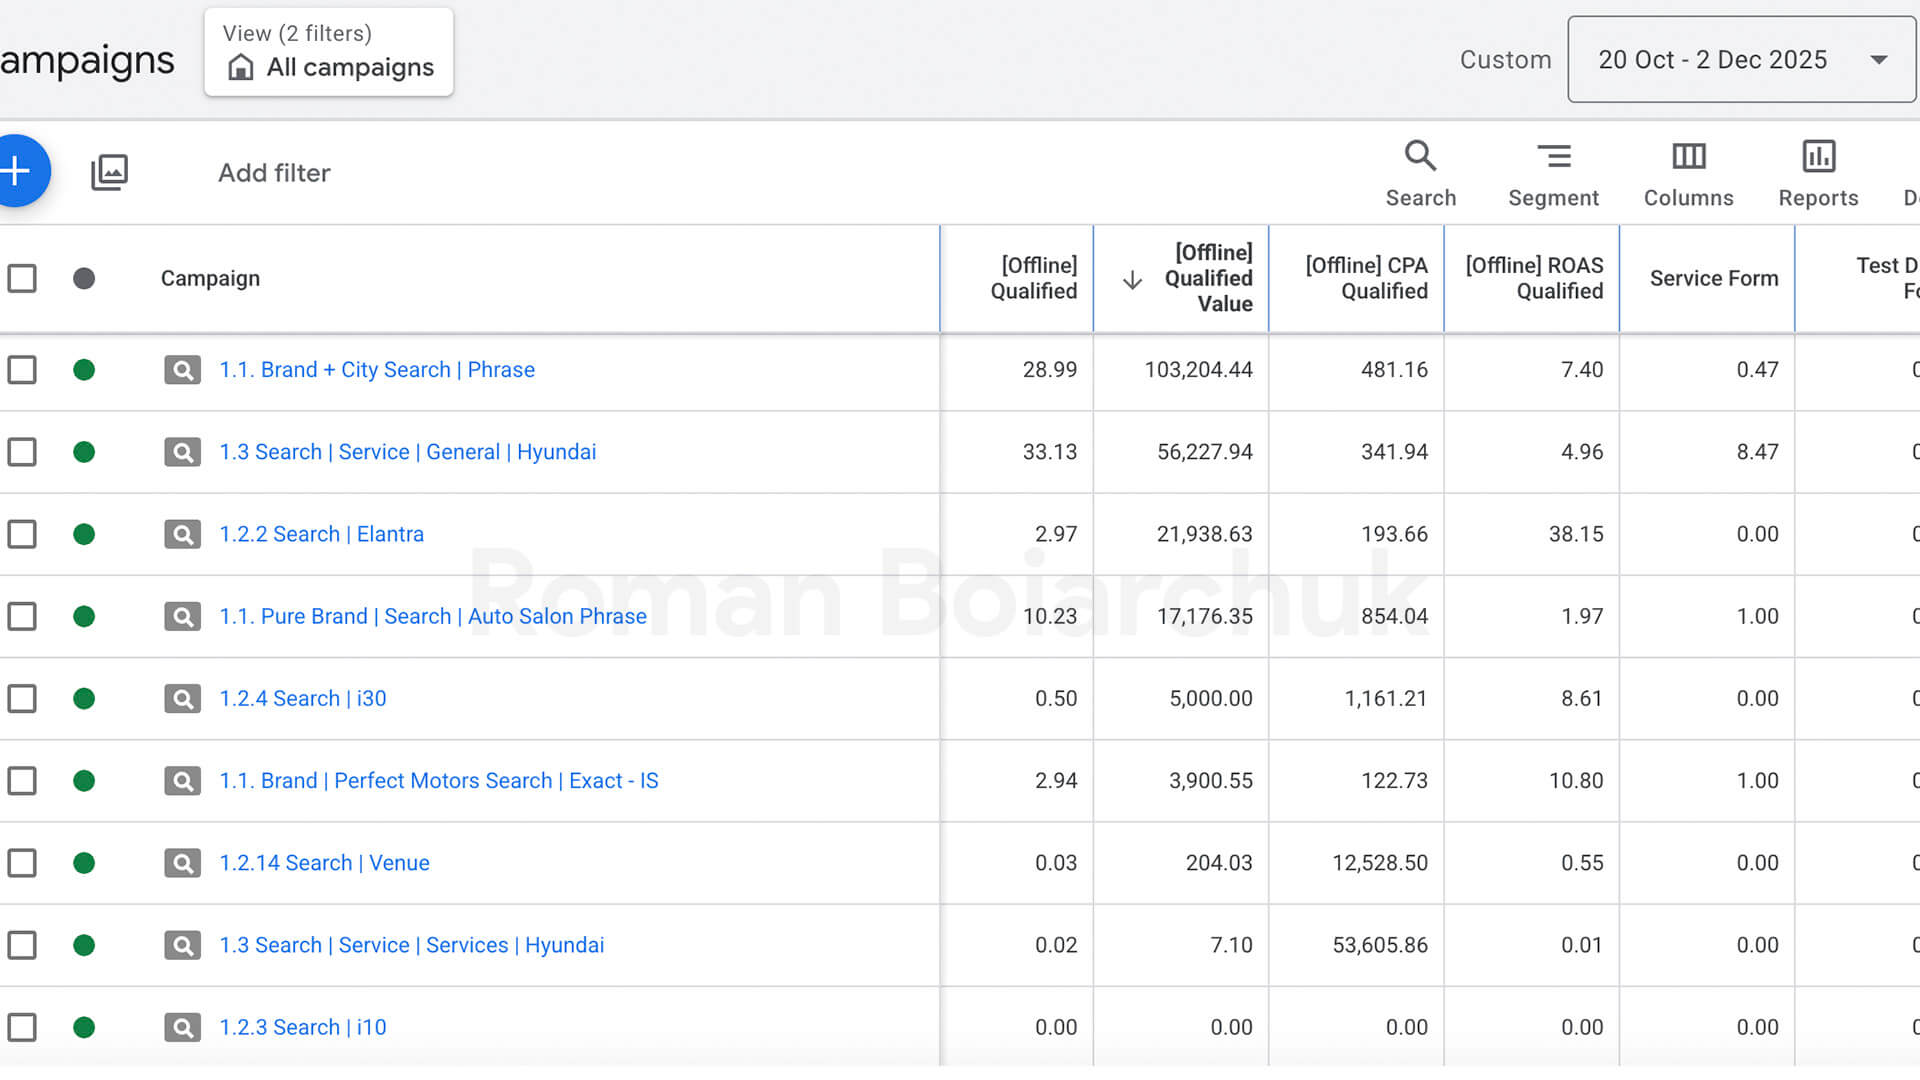Click the sort arrow on Offline Qualified Value
The height and width of the screenshot is (1080, 1920).
coord(1132,280)
